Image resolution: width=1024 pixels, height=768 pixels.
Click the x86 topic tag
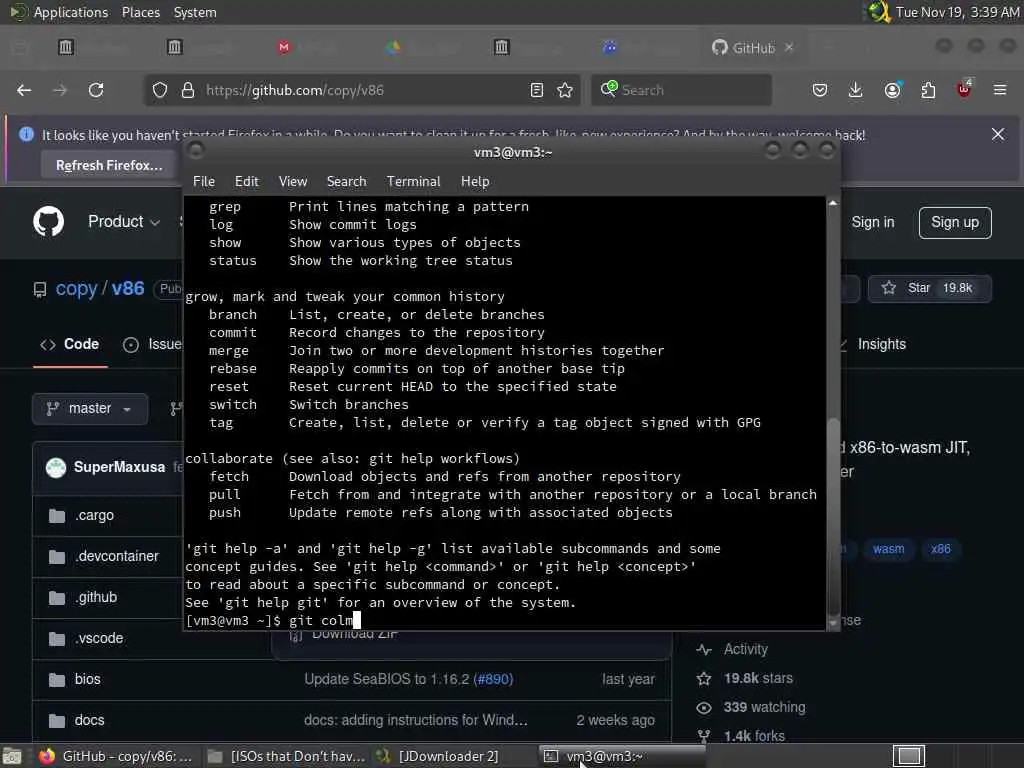click(940, 549)
